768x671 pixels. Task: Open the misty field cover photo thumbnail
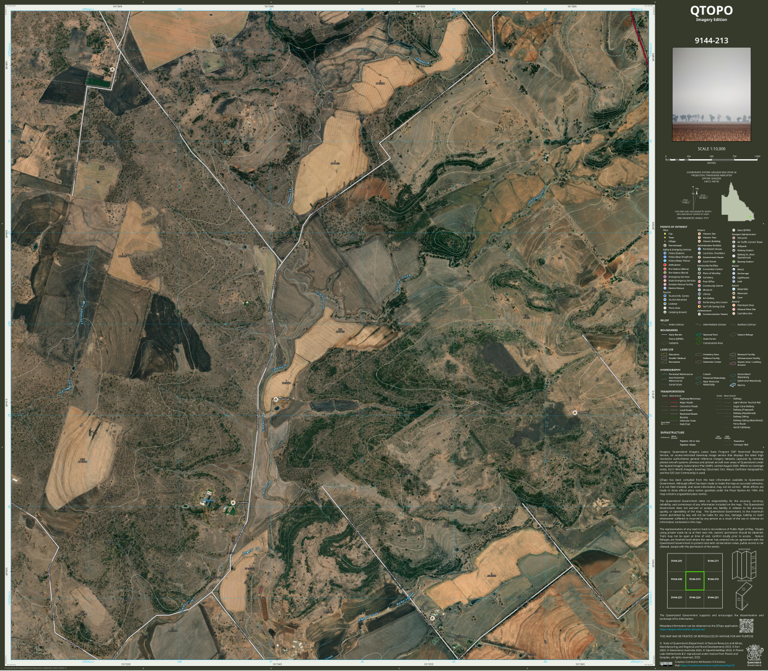tap(711, 94)
